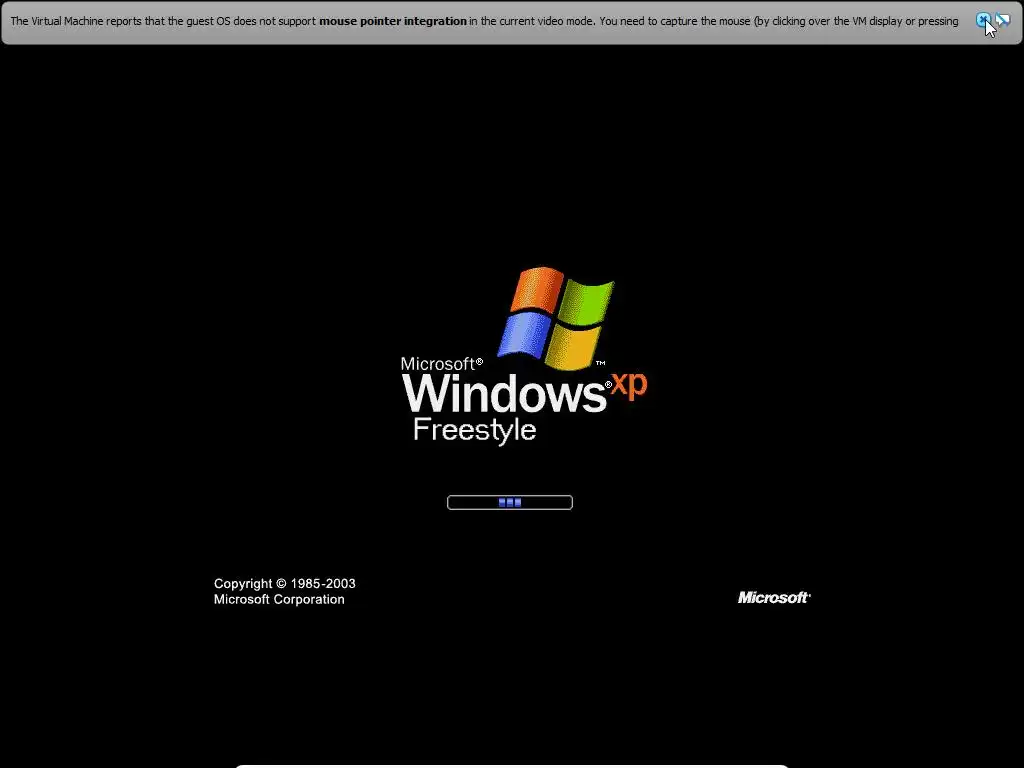Image resolution: width=1024 pixels, height=768 pixels.
Task: Click the don't-show-again message icon
Action: click(1003, 20)
